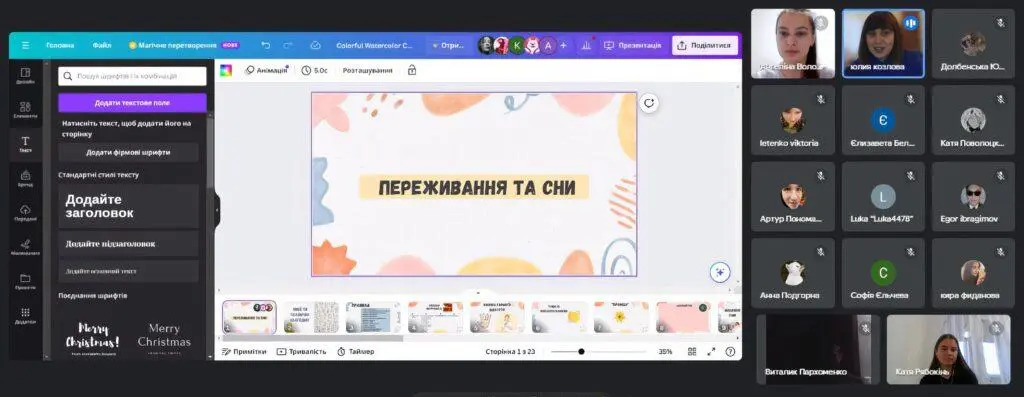The height and width of the screenshot is (397, 1024).
Task: Choose the serif Merry Christmas font combination
Action: [164, 337]
